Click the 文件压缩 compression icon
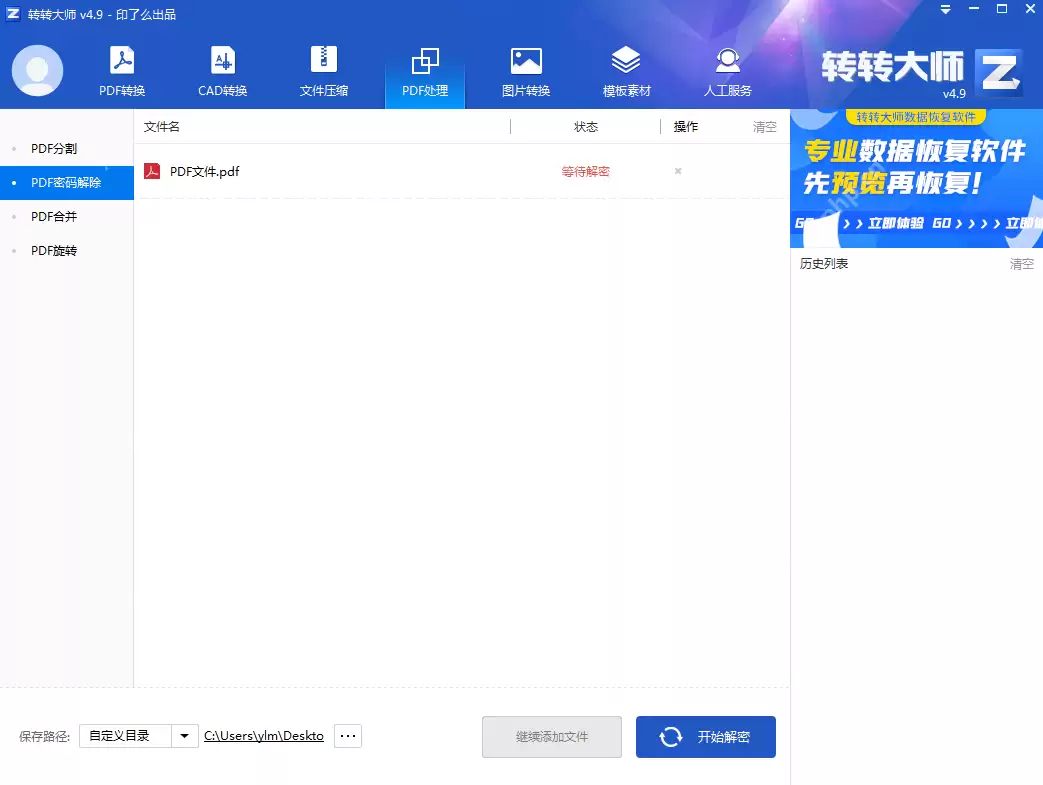The image size is (1043, 785). coord(323,70)
